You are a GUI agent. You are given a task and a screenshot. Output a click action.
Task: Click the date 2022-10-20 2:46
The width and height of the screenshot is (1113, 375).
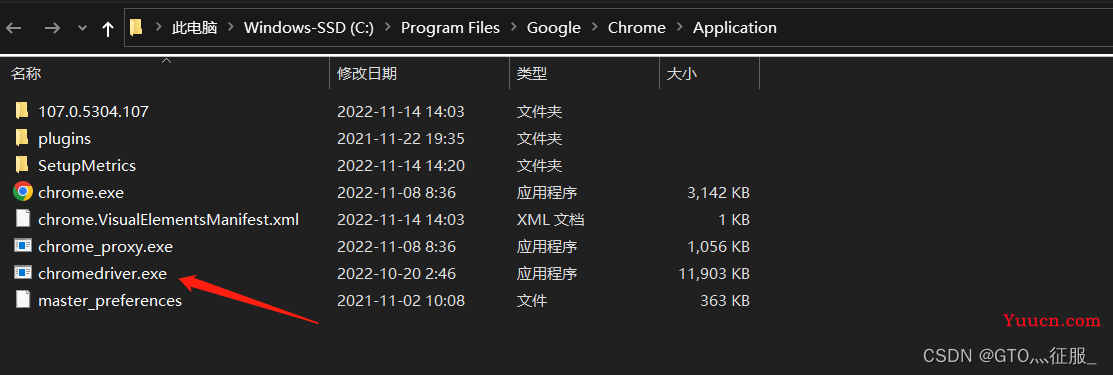coord(396,273)
